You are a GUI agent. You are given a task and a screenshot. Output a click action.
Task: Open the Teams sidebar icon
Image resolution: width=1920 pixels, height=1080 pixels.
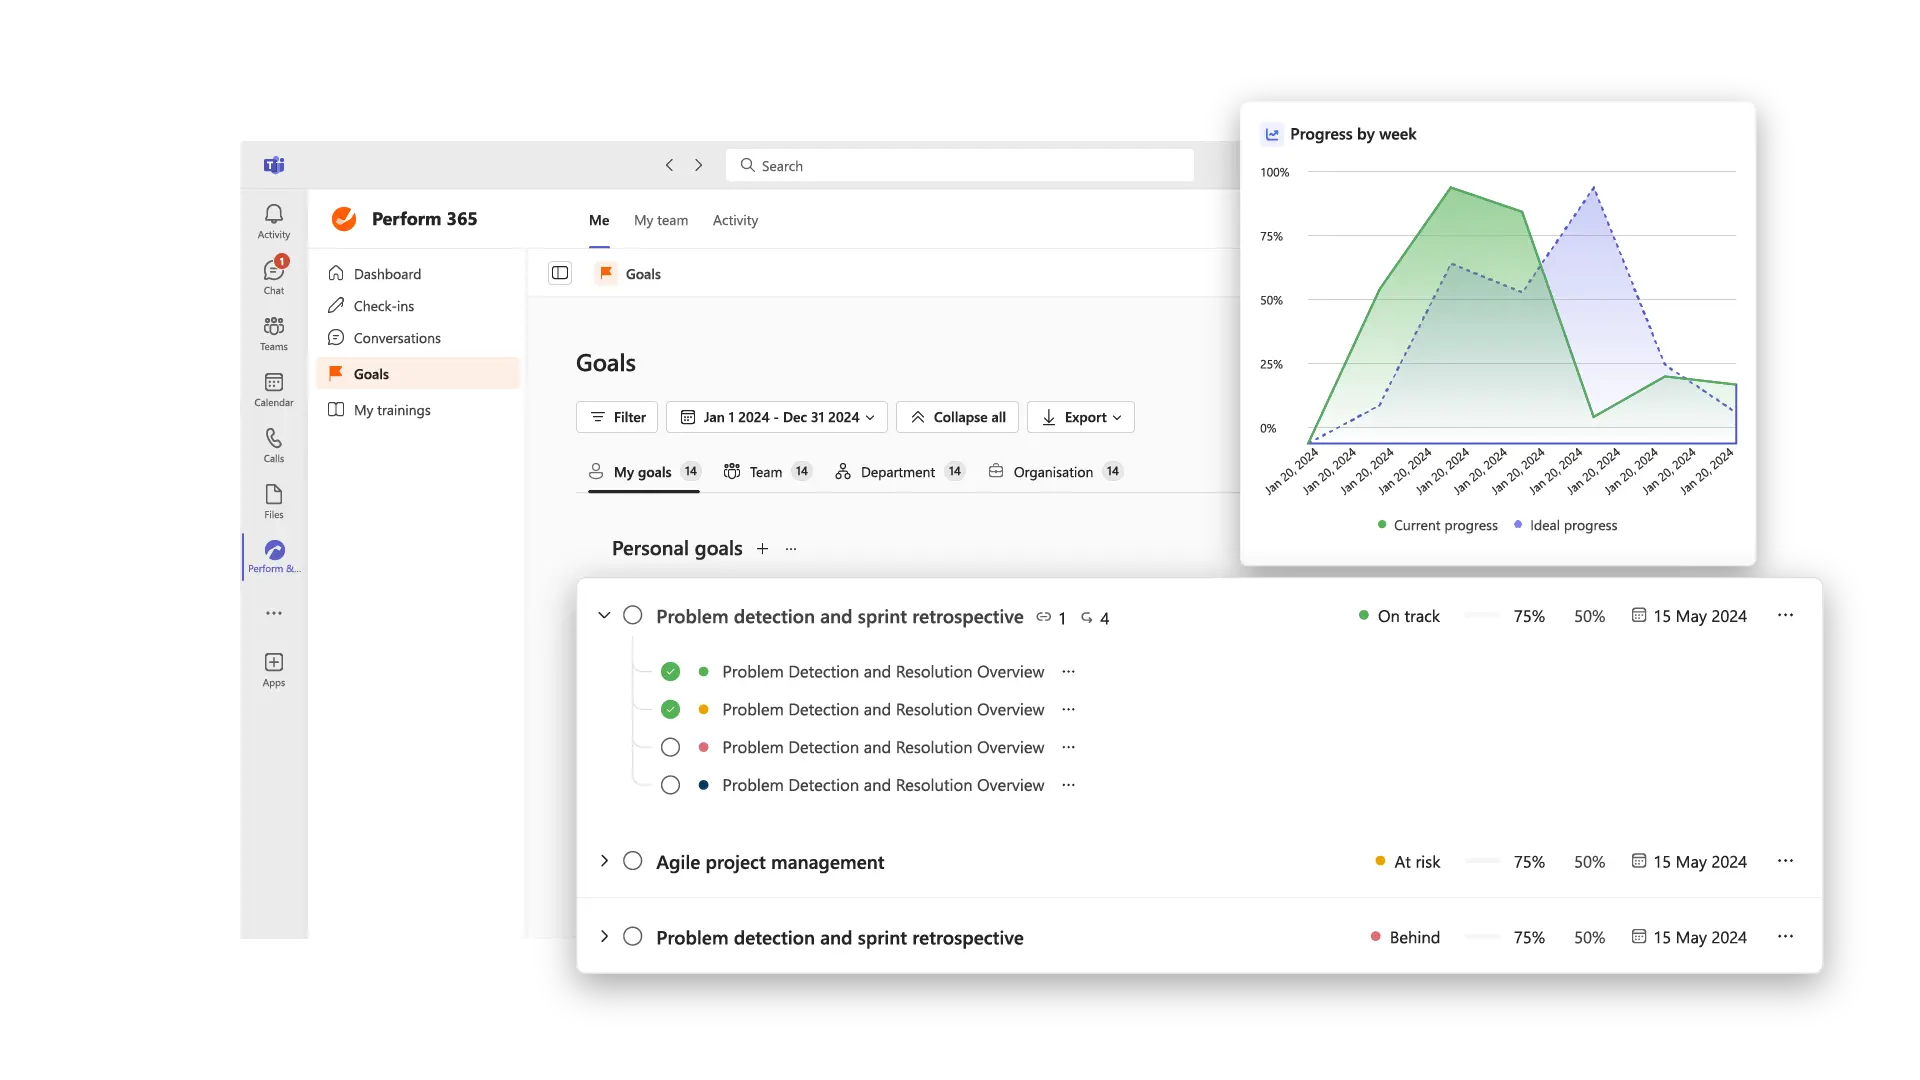point(273,333)
